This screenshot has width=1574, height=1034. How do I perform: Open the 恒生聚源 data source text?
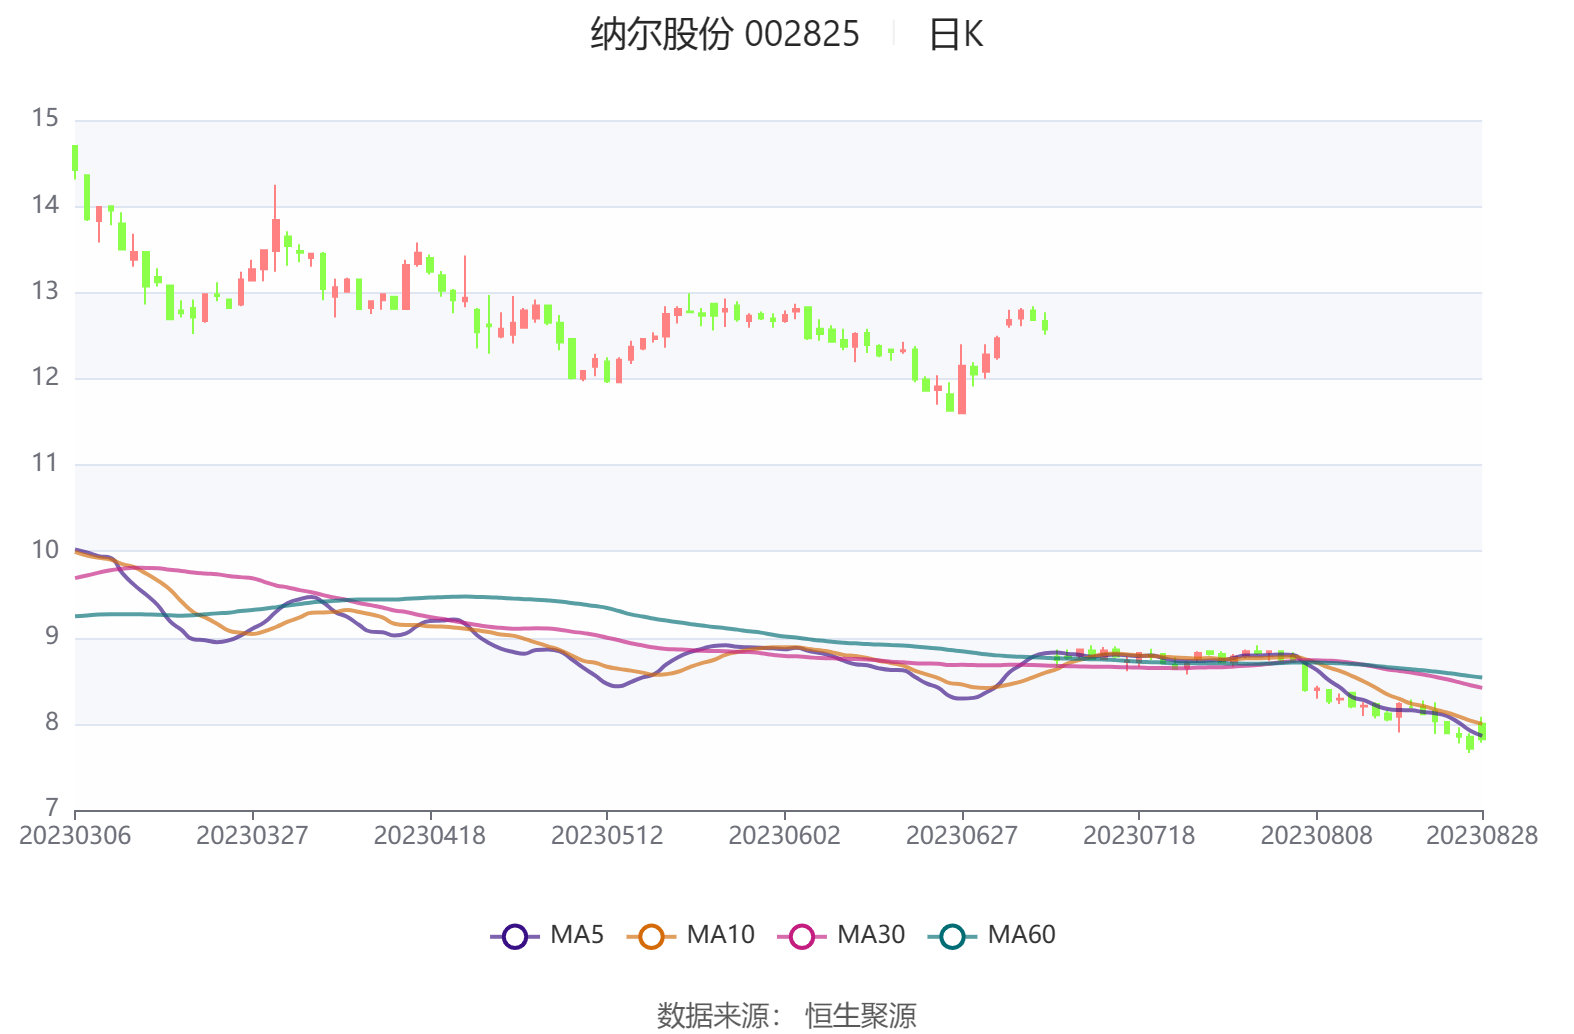860,1015
